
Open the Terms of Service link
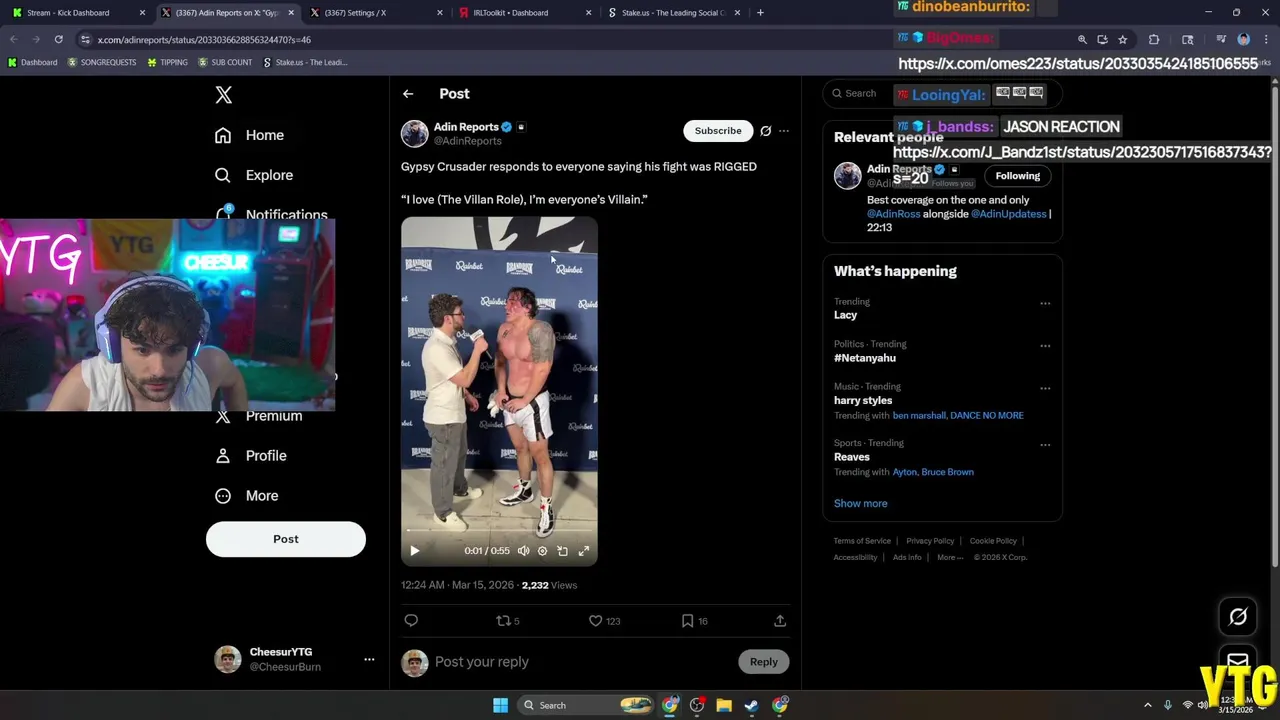click(862, 541)
